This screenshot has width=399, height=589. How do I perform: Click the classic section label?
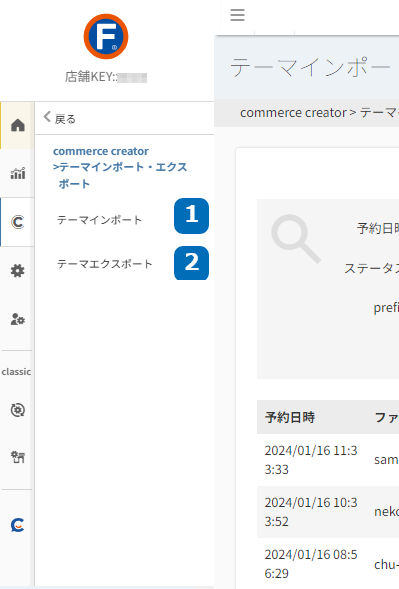(16, 372)
